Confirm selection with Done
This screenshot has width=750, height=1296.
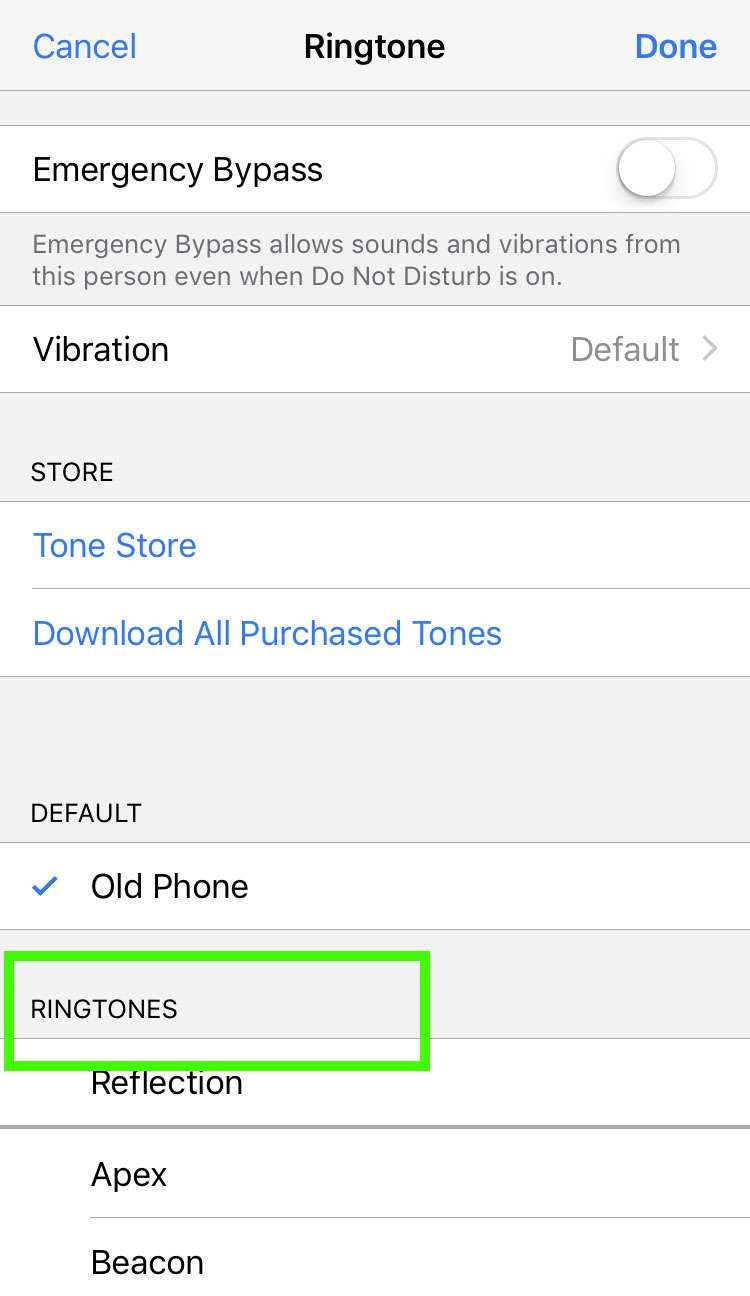tap(676, 46)
